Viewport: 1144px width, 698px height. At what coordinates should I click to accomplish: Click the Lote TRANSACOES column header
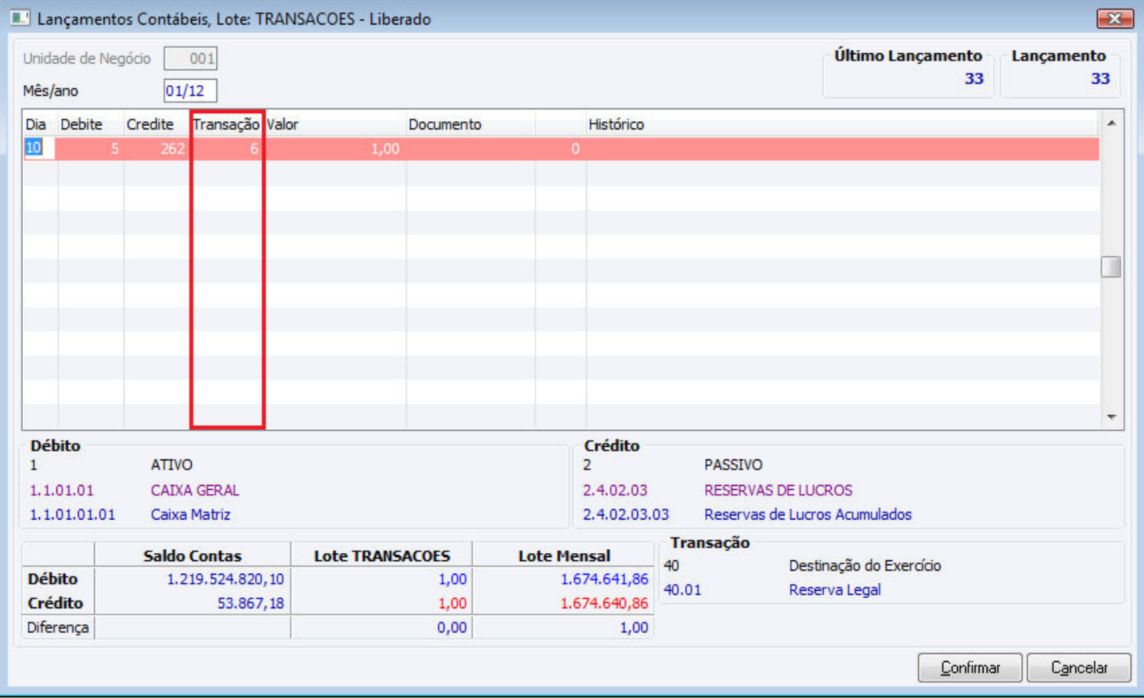(x=382, y=556)
